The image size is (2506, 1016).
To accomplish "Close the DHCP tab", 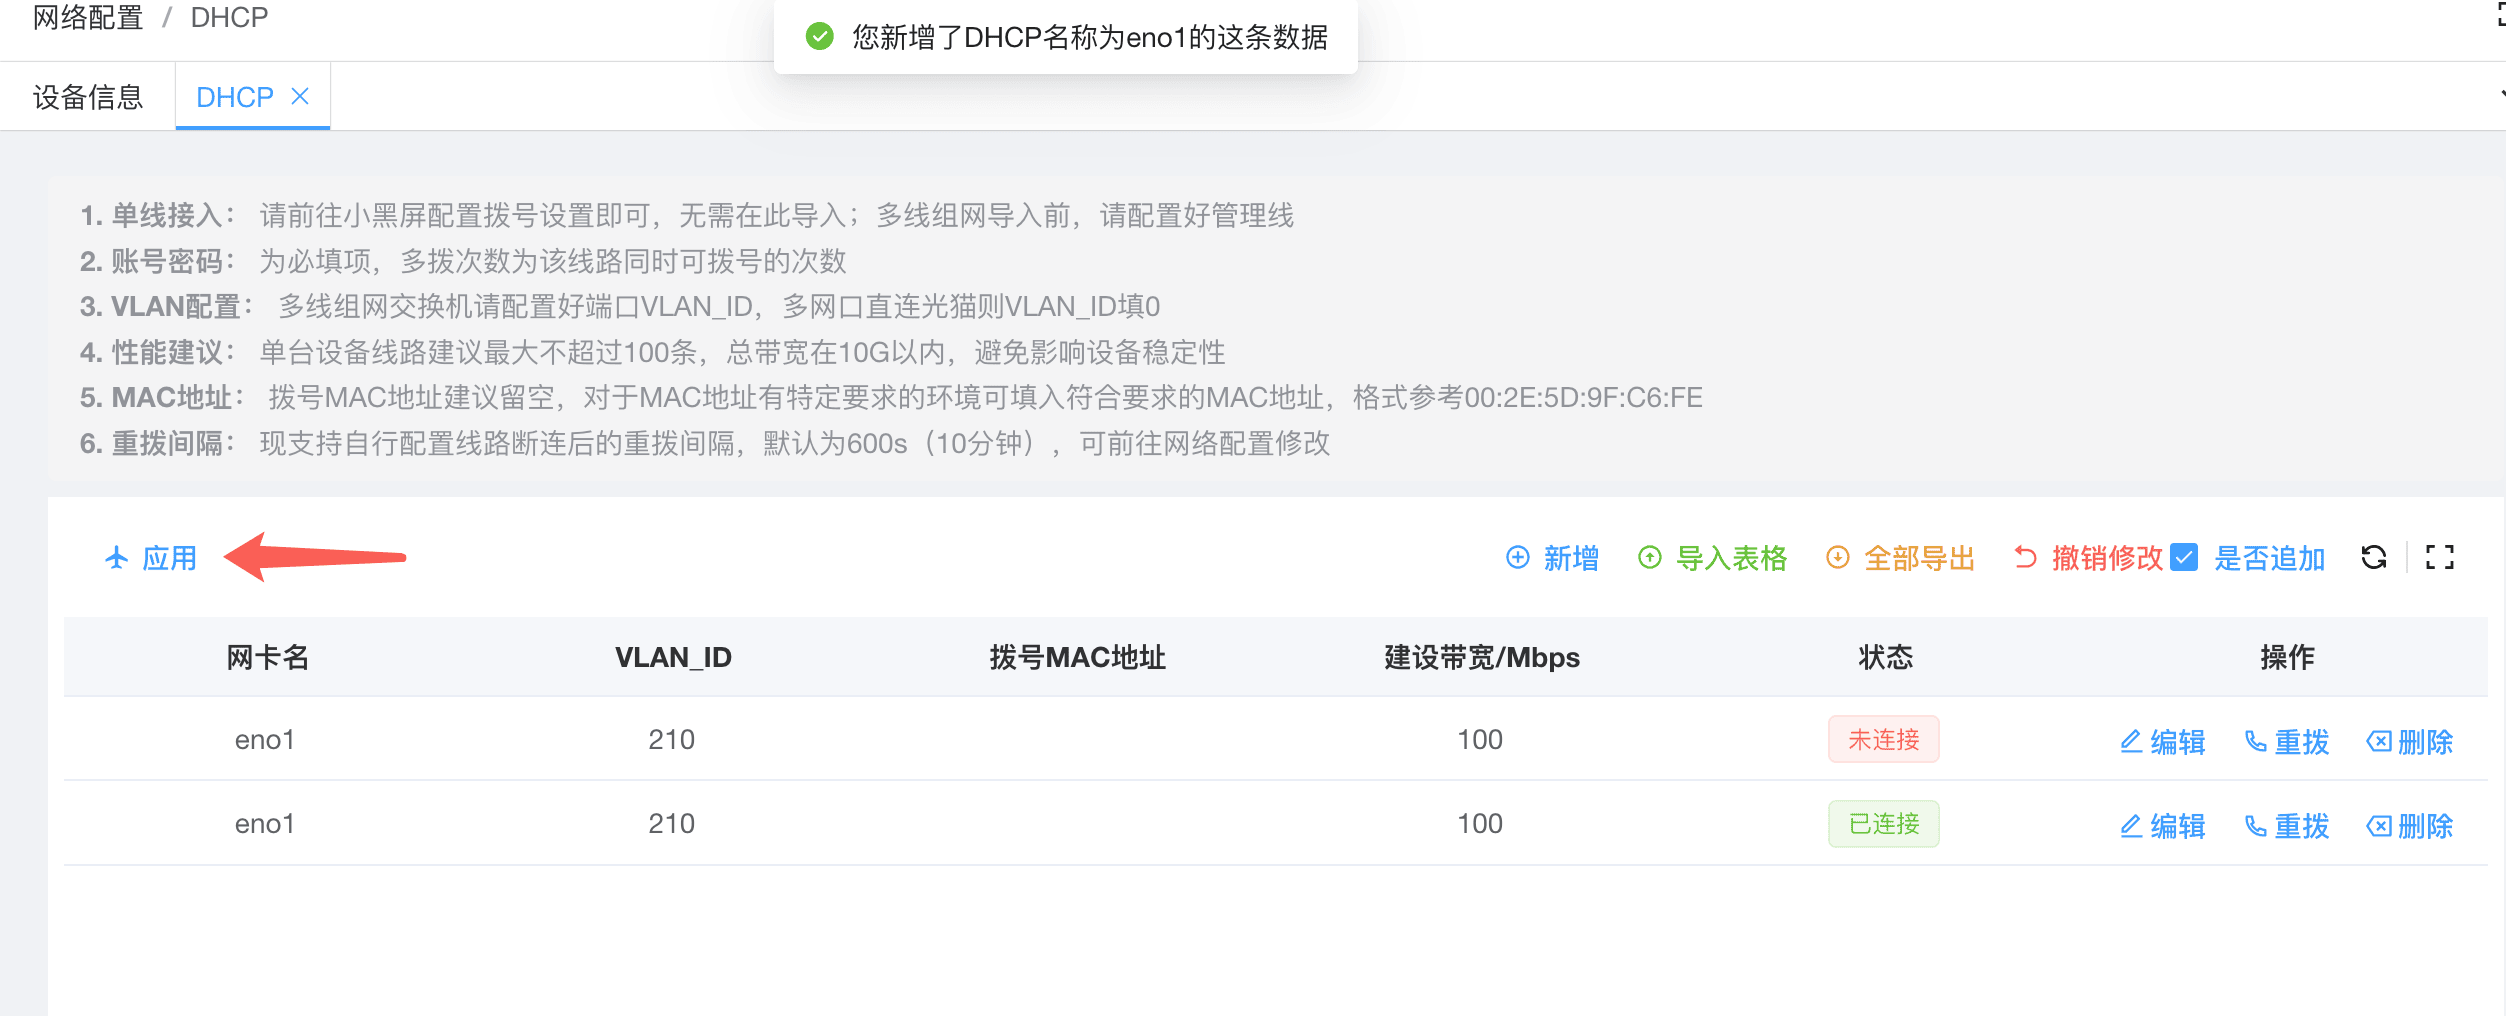I will click(300, 96).
